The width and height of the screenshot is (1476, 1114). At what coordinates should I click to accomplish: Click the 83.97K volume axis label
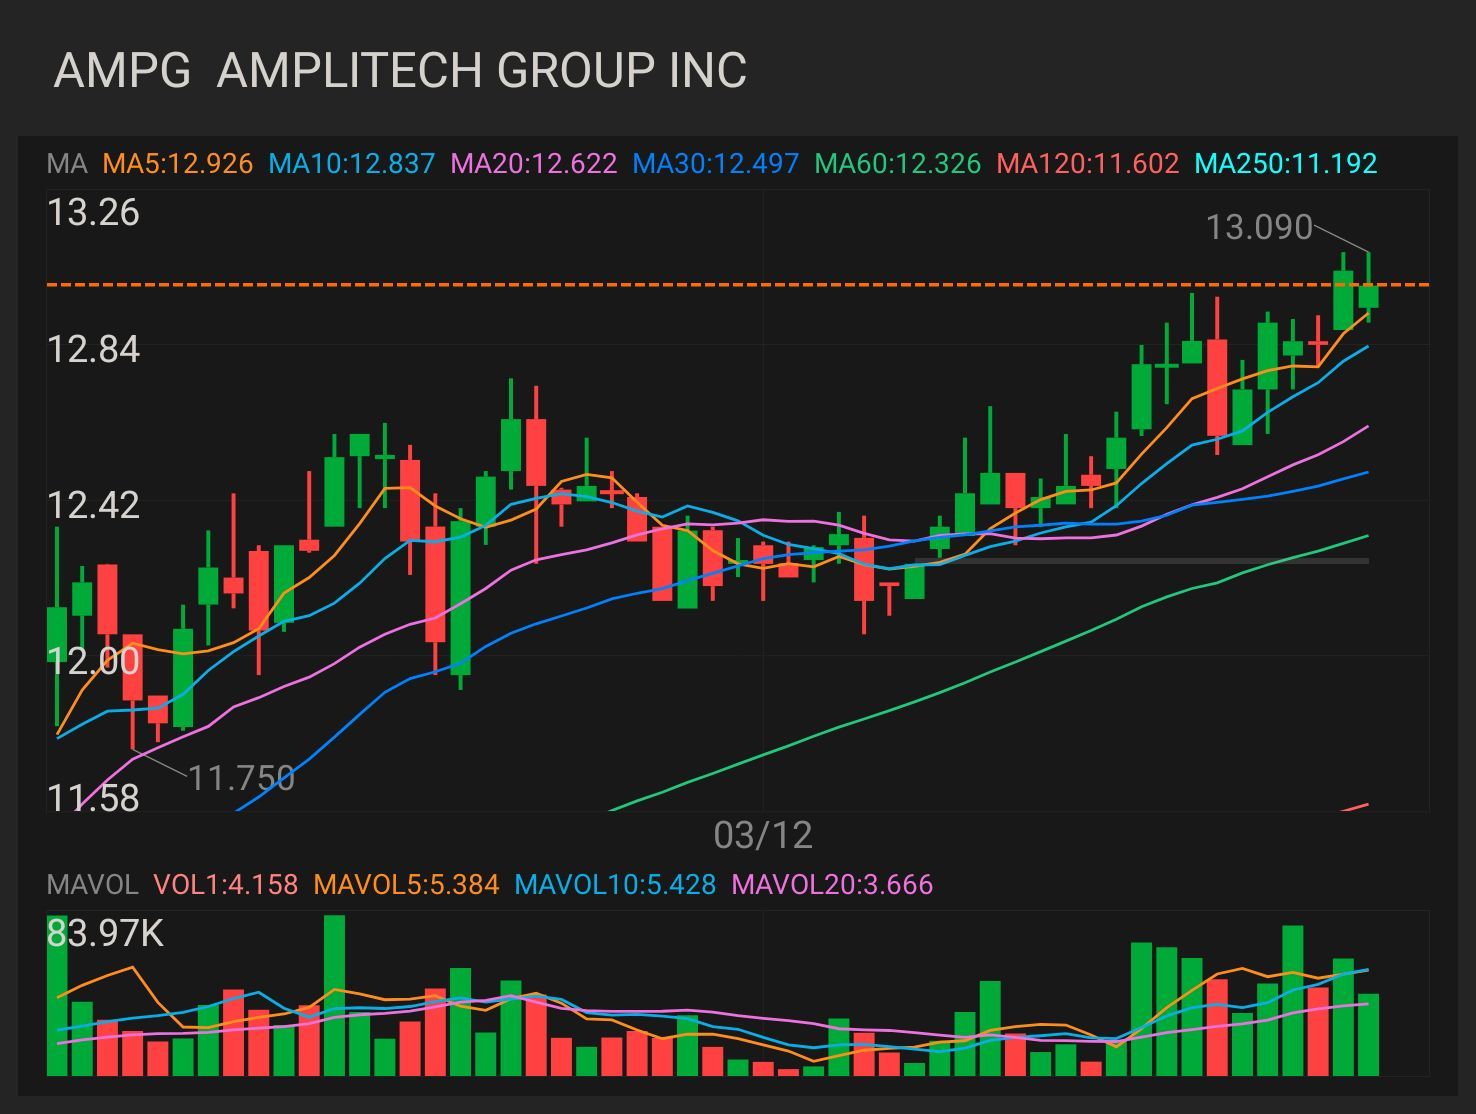[x=105, y=933]
